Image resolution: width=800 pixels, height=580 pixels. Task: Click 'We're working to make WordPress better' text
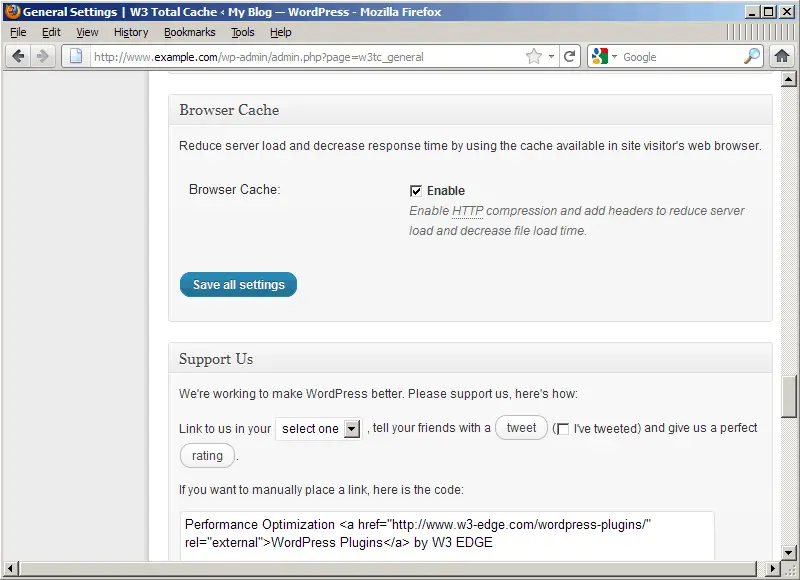coord(379,394)
